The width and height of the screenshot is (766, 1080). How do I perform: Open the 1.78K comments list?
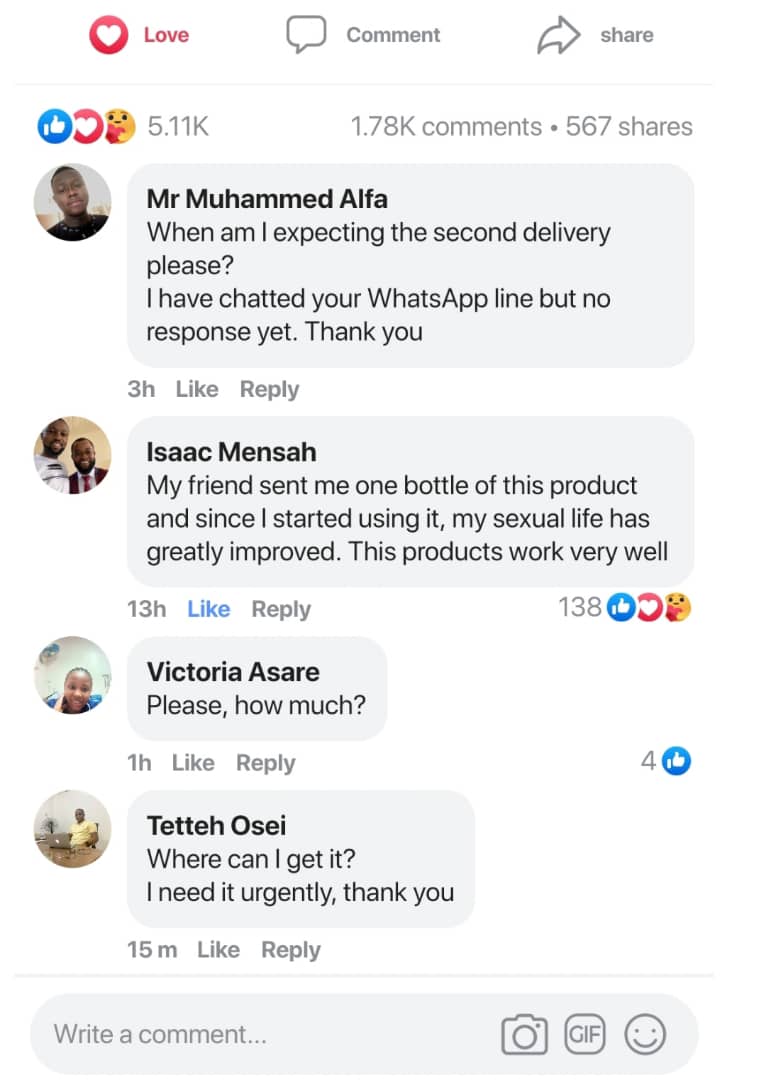(x=445, y=127)
